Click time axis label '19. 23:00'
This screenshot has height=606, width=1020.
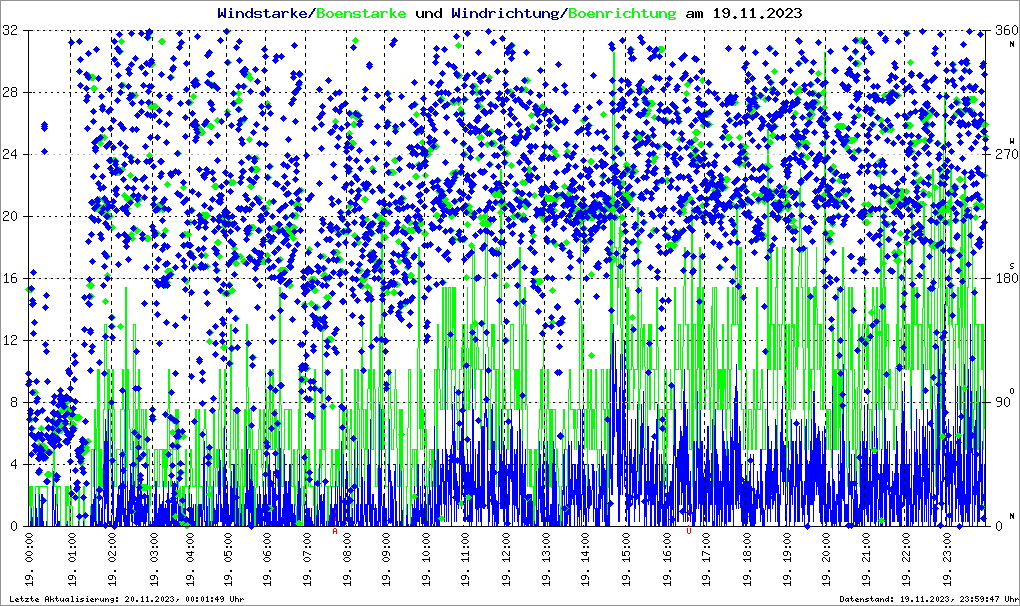pyautogui.click(x=946, y=559)
